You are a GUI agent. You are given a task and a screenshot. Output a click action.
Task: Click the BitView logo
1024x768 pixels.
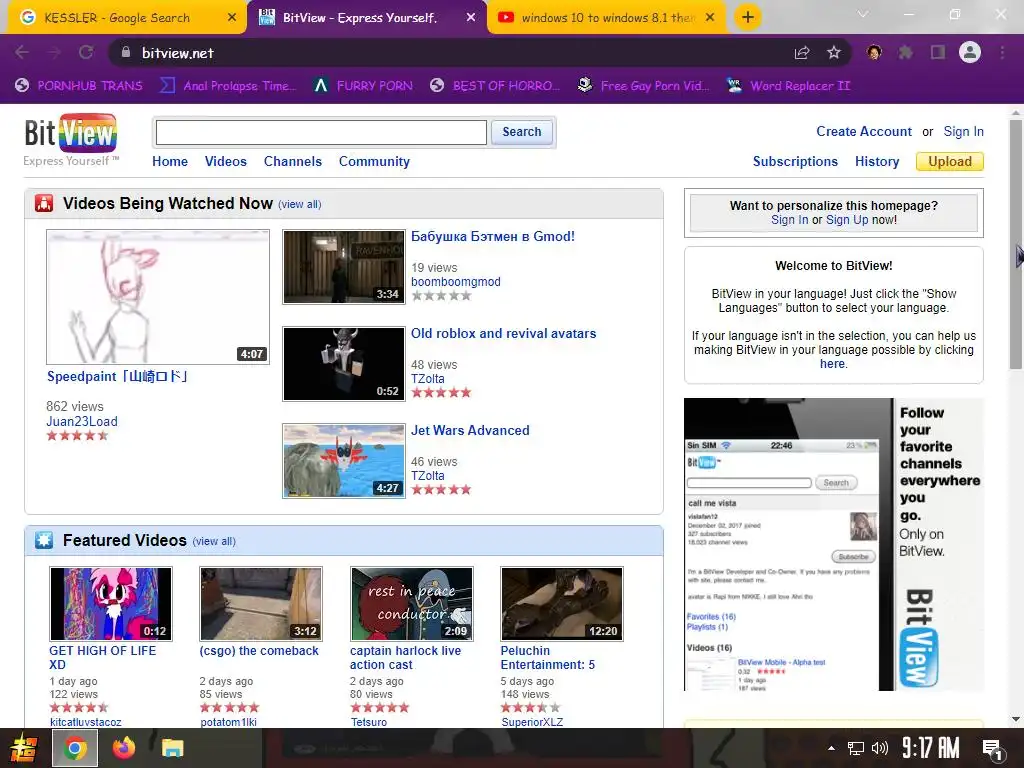click(71, 133)
